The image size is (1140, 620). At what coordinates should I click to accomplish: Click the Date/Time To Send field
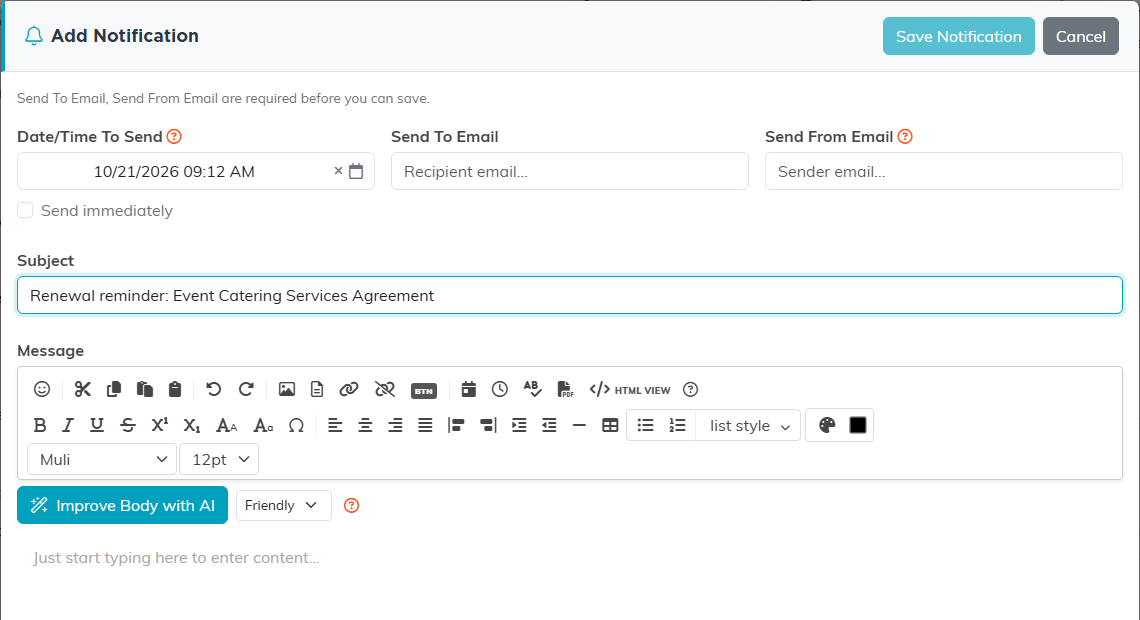tap(196, 171)
